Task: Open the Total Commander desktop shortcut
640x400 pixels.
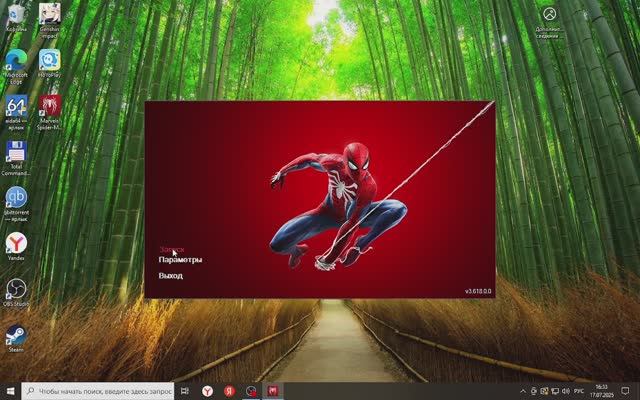Action: click(x=16, y=158)
